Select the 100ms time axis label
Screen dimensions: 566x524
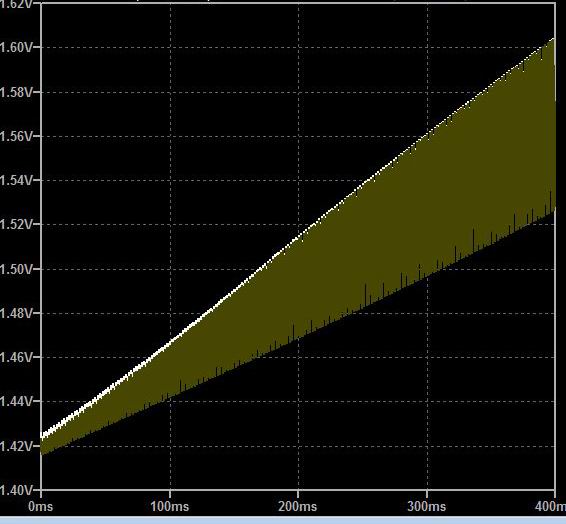click(x=170, y=506)
